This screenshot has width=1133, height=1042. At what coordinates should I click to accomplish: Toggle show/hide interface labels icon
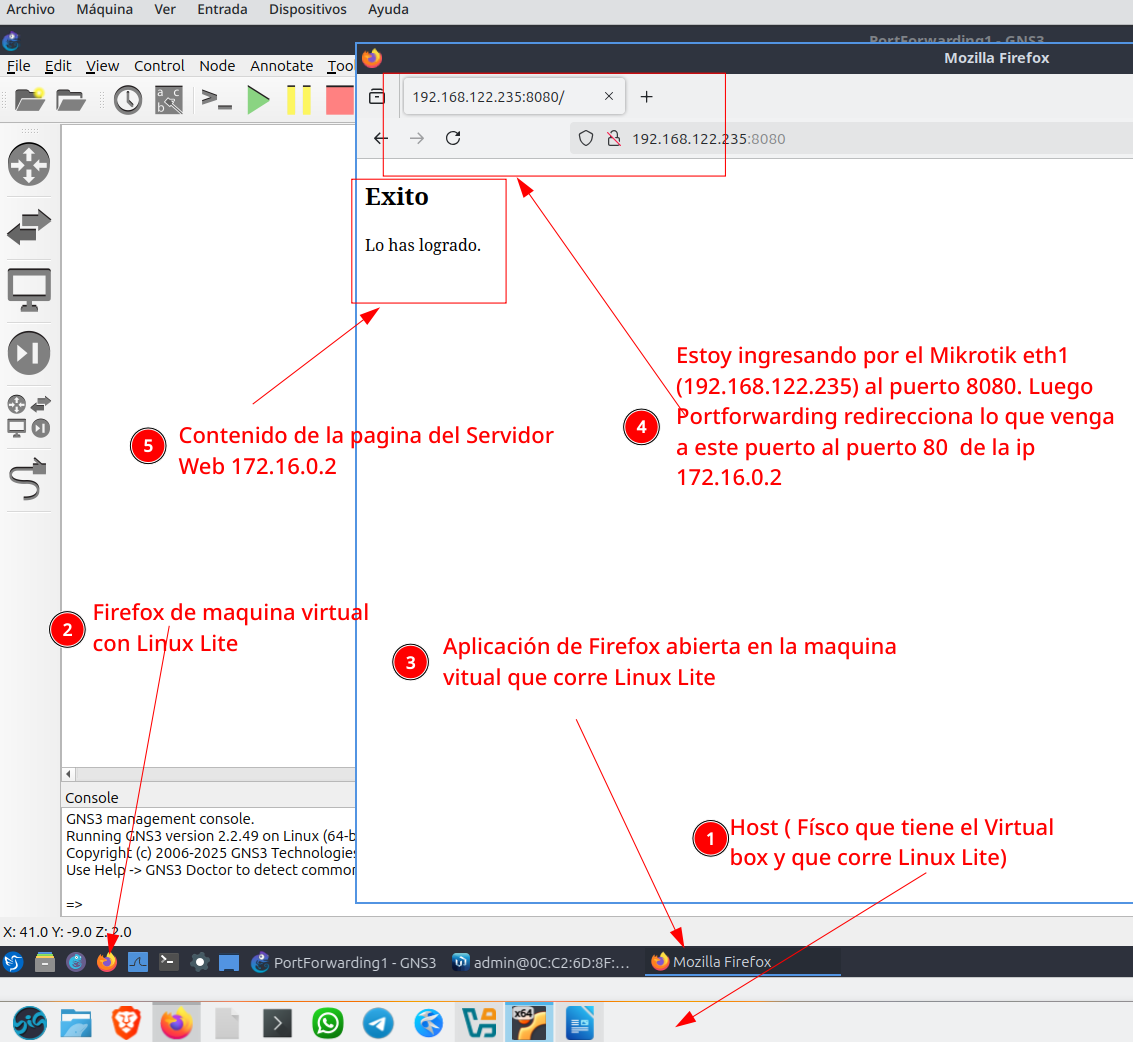(x=168, y=99)
